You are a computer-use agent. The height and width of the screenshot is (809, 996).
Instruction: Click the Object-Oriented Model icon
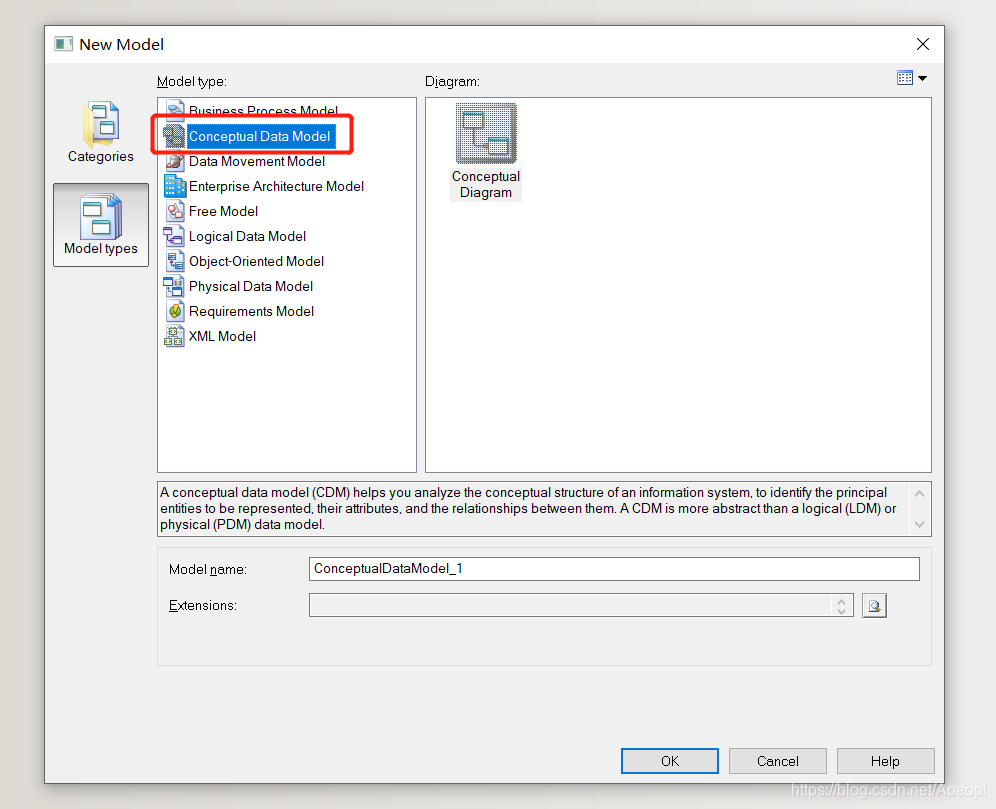point(175,261)
